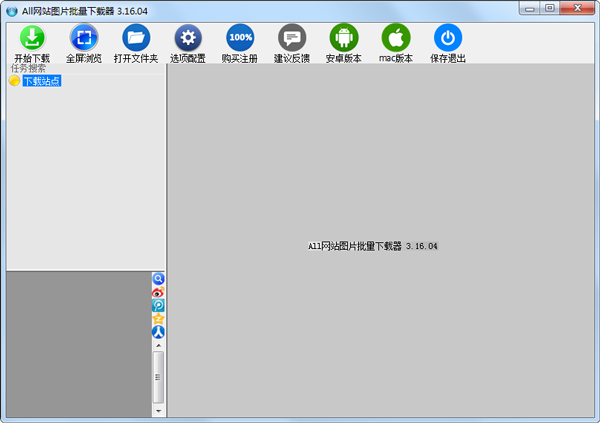
Task: Click the red Weibo eye icon
Action: [158, 292]
